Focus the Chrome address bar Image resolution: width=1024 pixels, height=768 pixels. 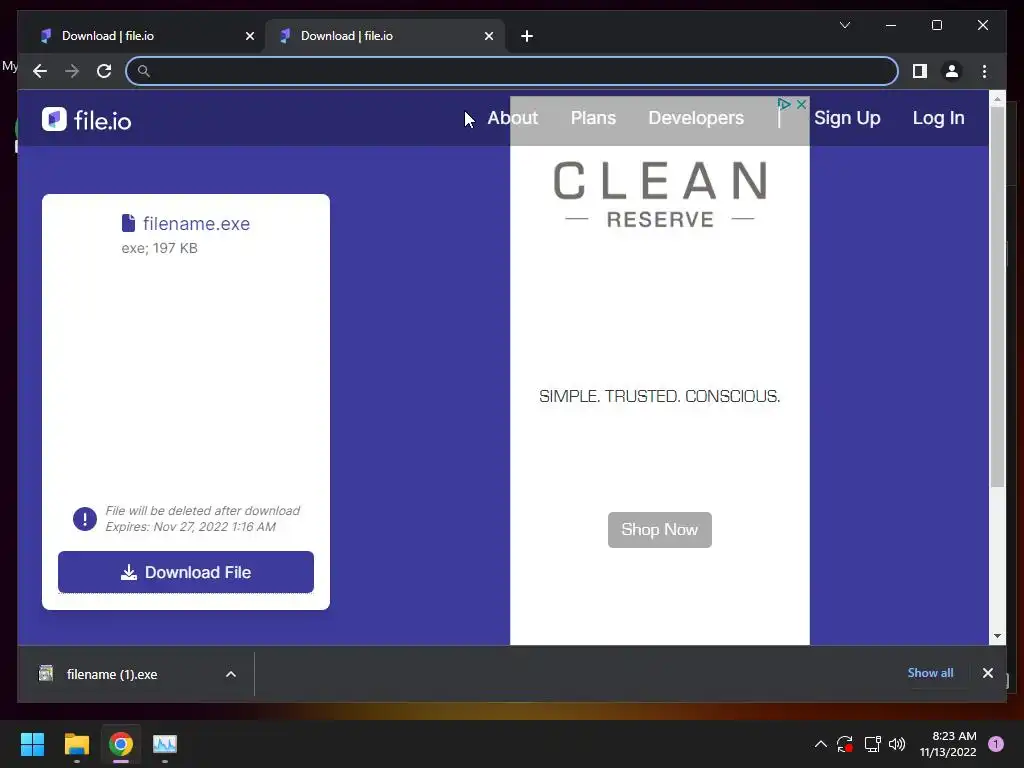coord(511,71)
